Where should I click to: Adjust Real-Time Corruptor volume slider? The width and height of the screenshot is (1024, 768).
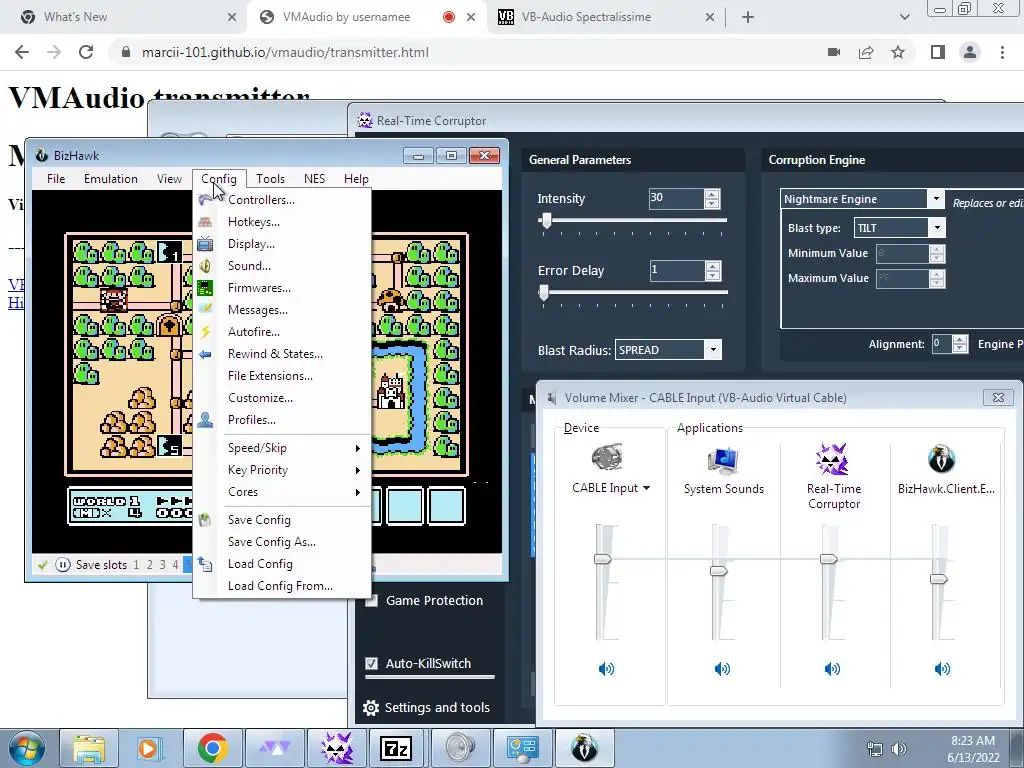pos(829,559)
